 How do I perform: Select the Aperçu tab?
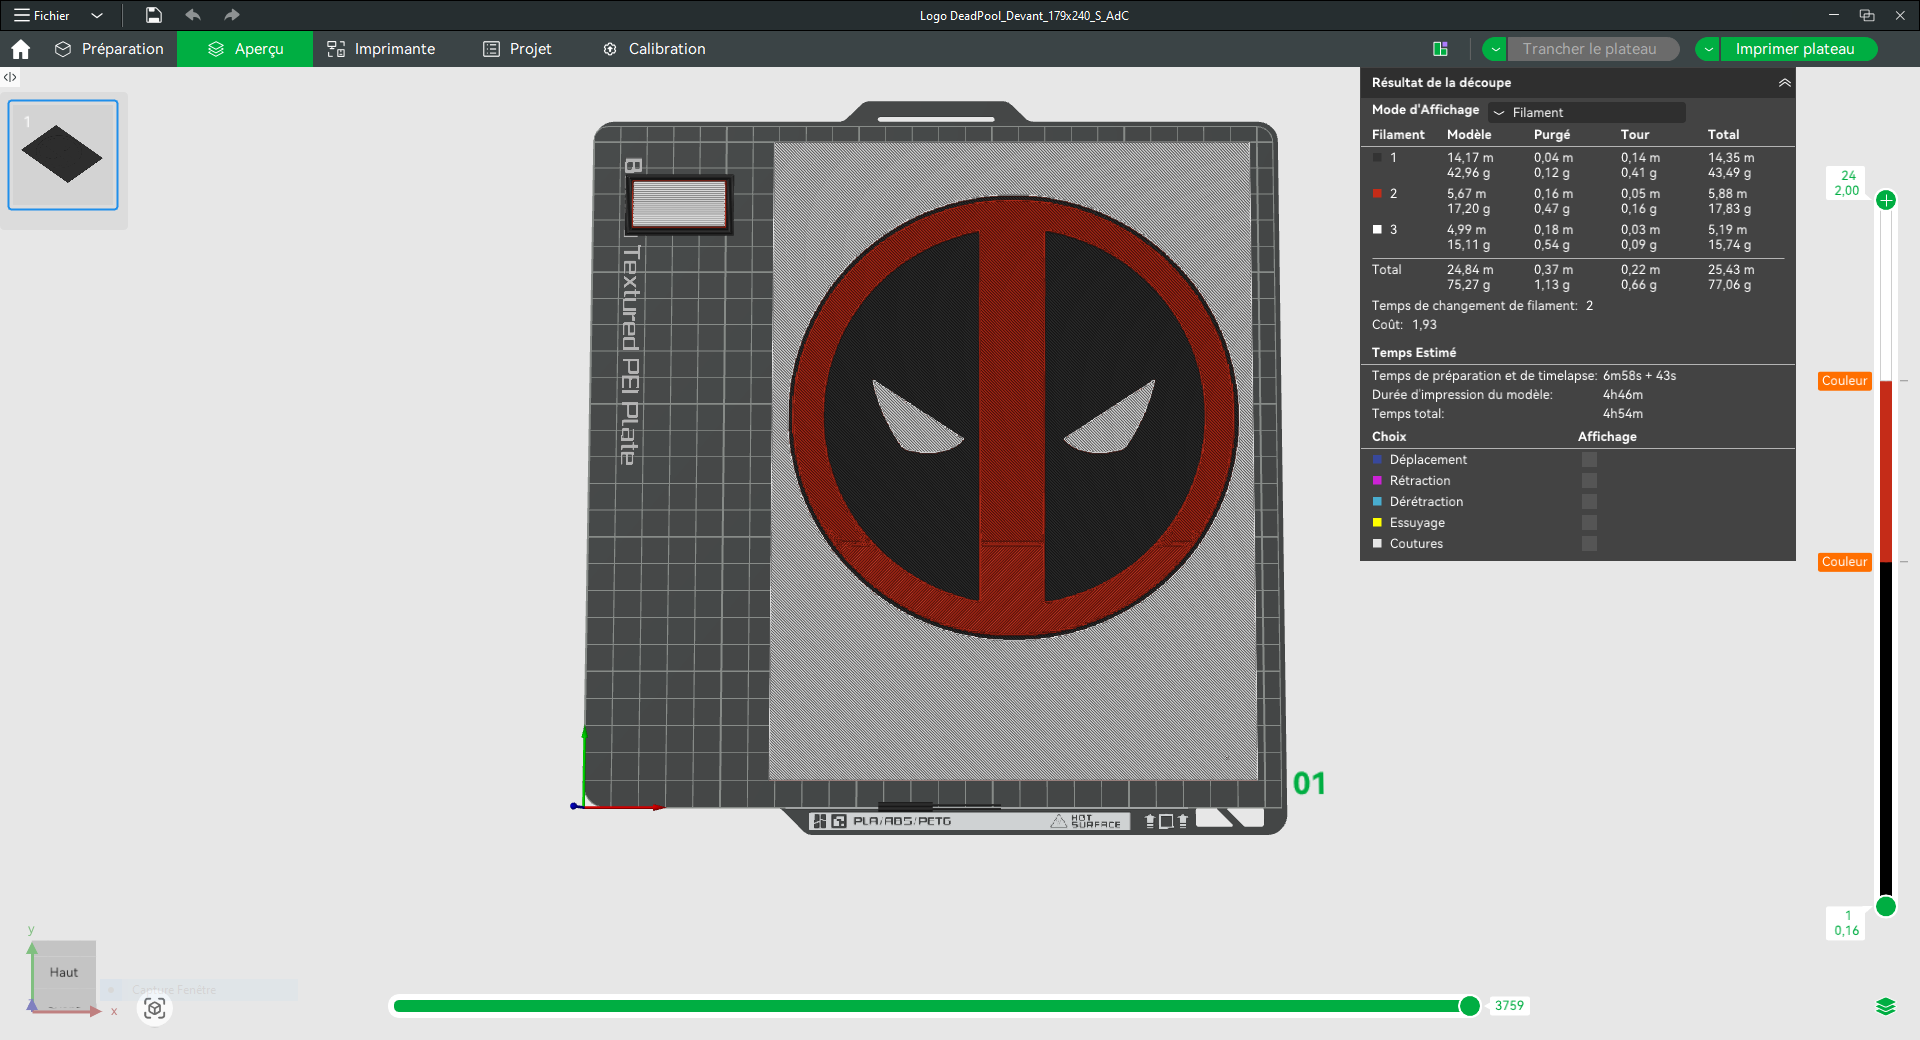point(245,49)
